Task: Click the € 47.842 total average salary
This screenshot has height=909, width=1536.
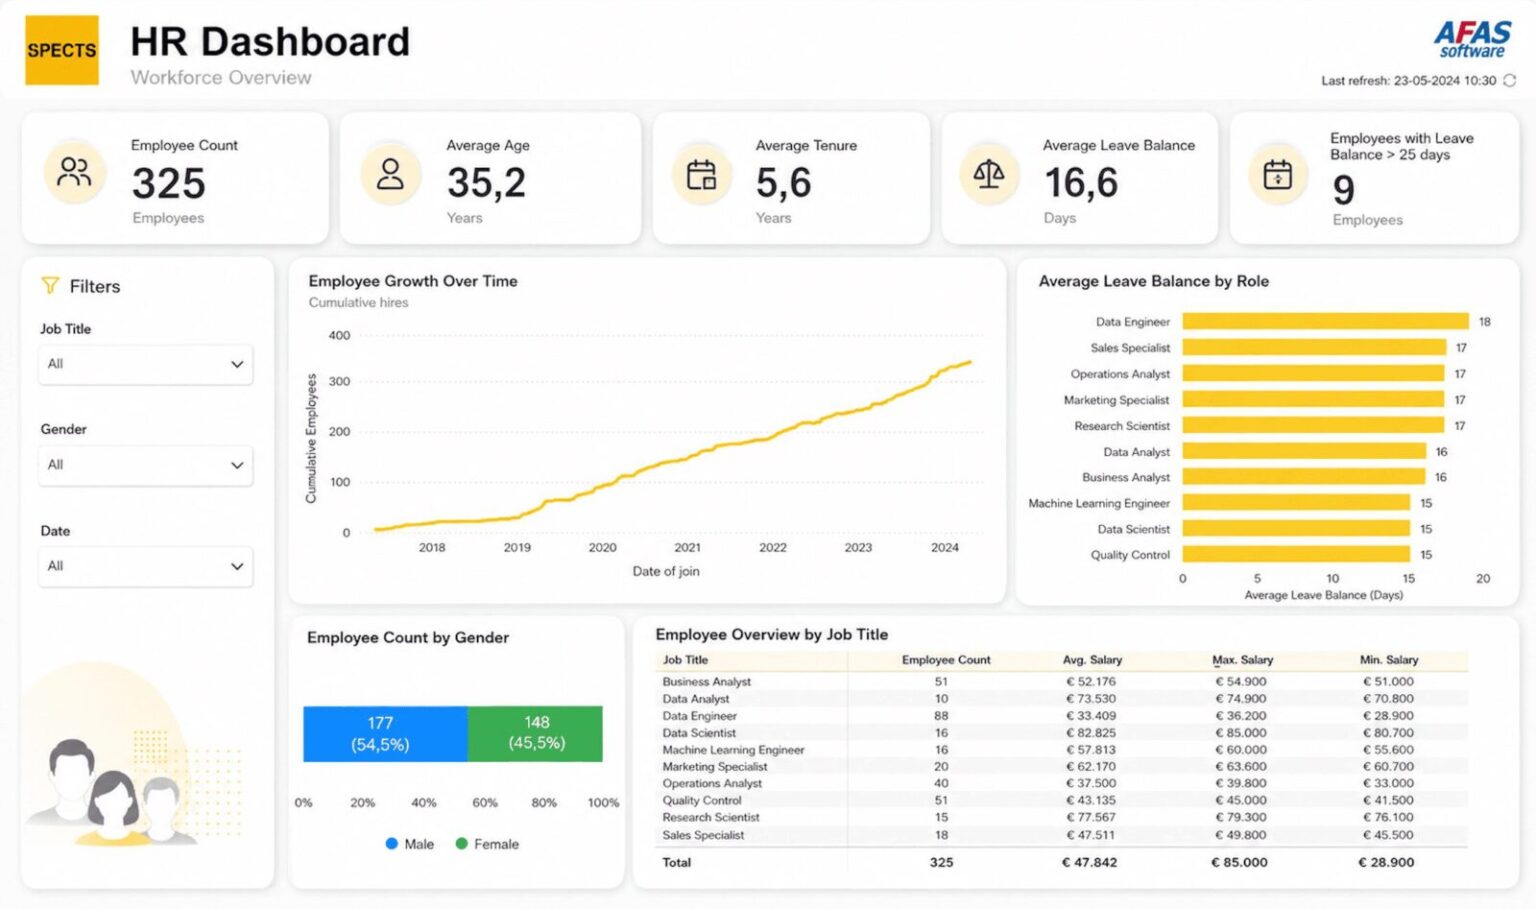Action: pos(1089,862)
